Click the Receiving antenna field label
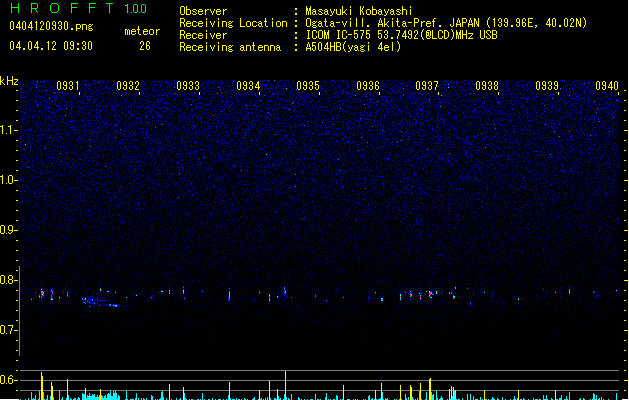This screenshot has height=400, width=629. (230, 47)
